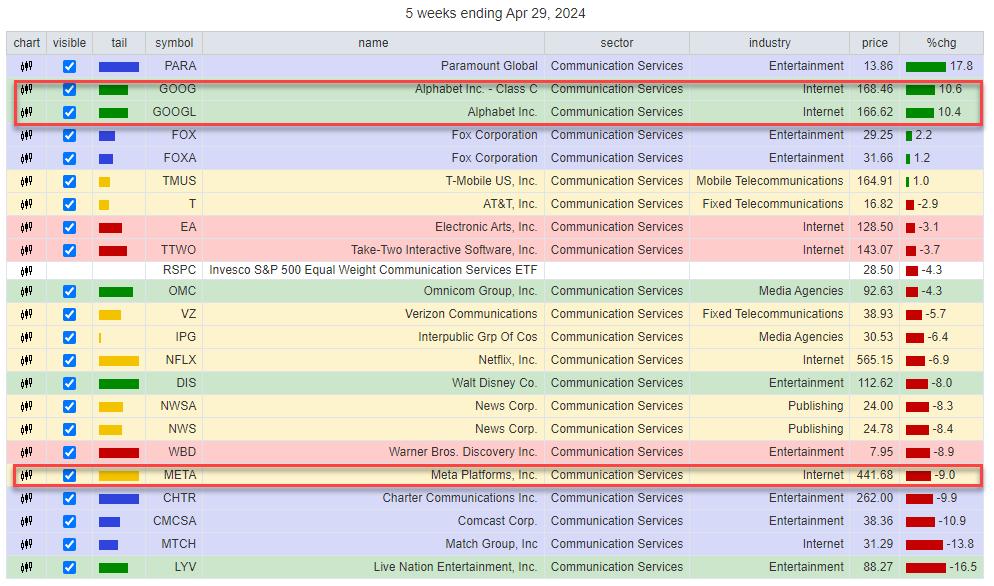994x586 pixels.
Task: Click the sector column header
Action: pyautogui.click(x=616, y=43)
